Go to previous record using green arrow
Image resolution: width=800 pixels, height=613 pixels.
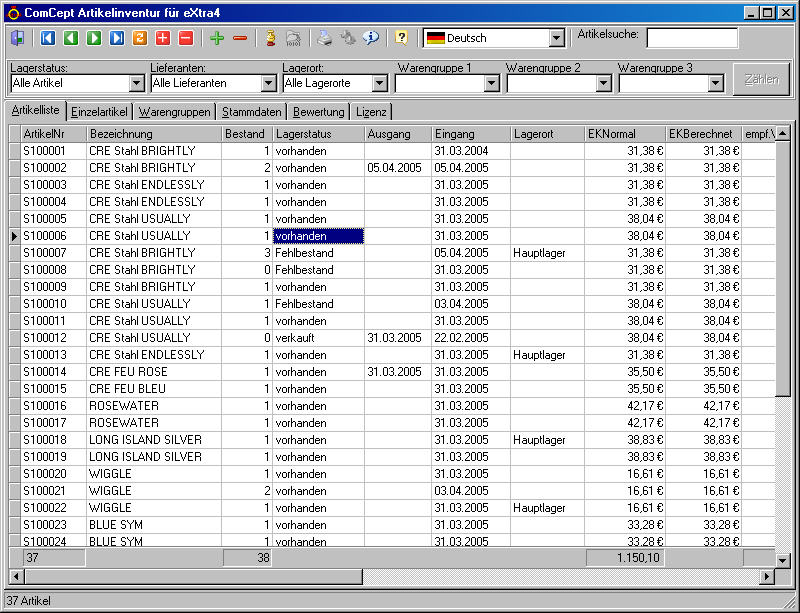(71, 38)
